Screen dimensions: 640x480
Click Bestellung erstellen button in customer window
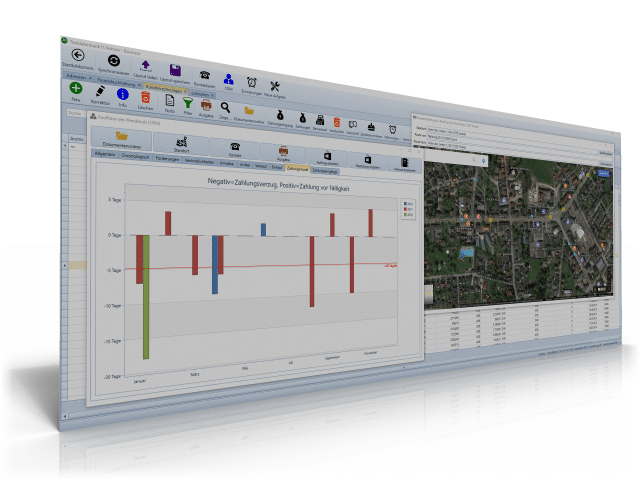point(367,162)
